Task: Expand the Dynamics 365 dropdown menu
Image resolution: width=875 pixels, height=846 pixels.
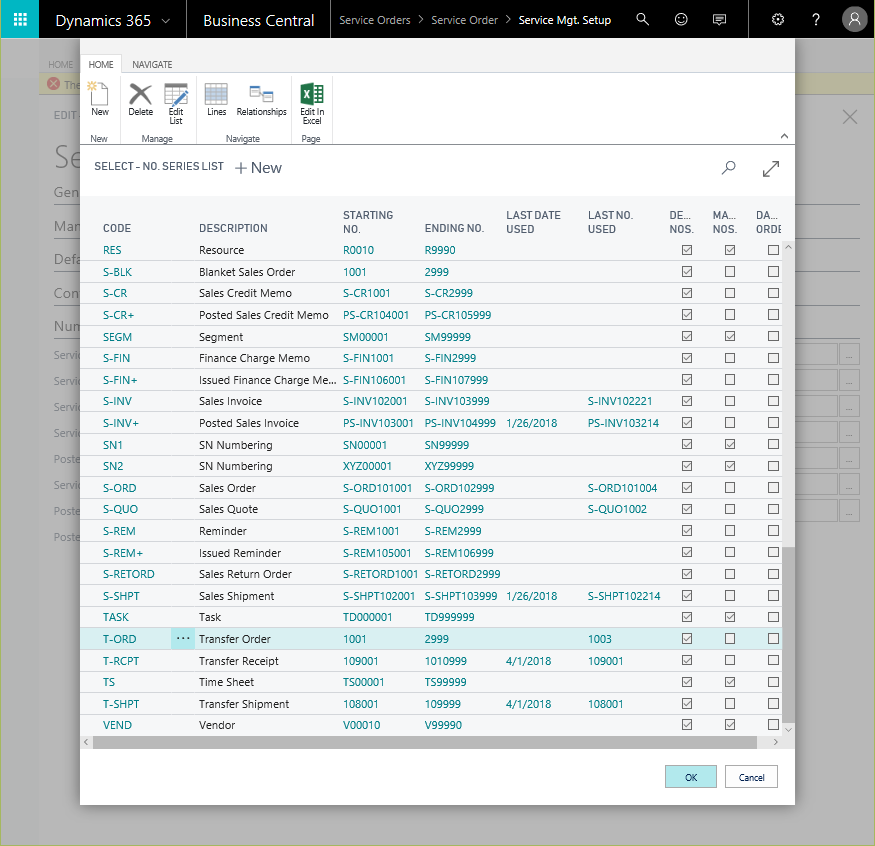Action: click(165, 20)
